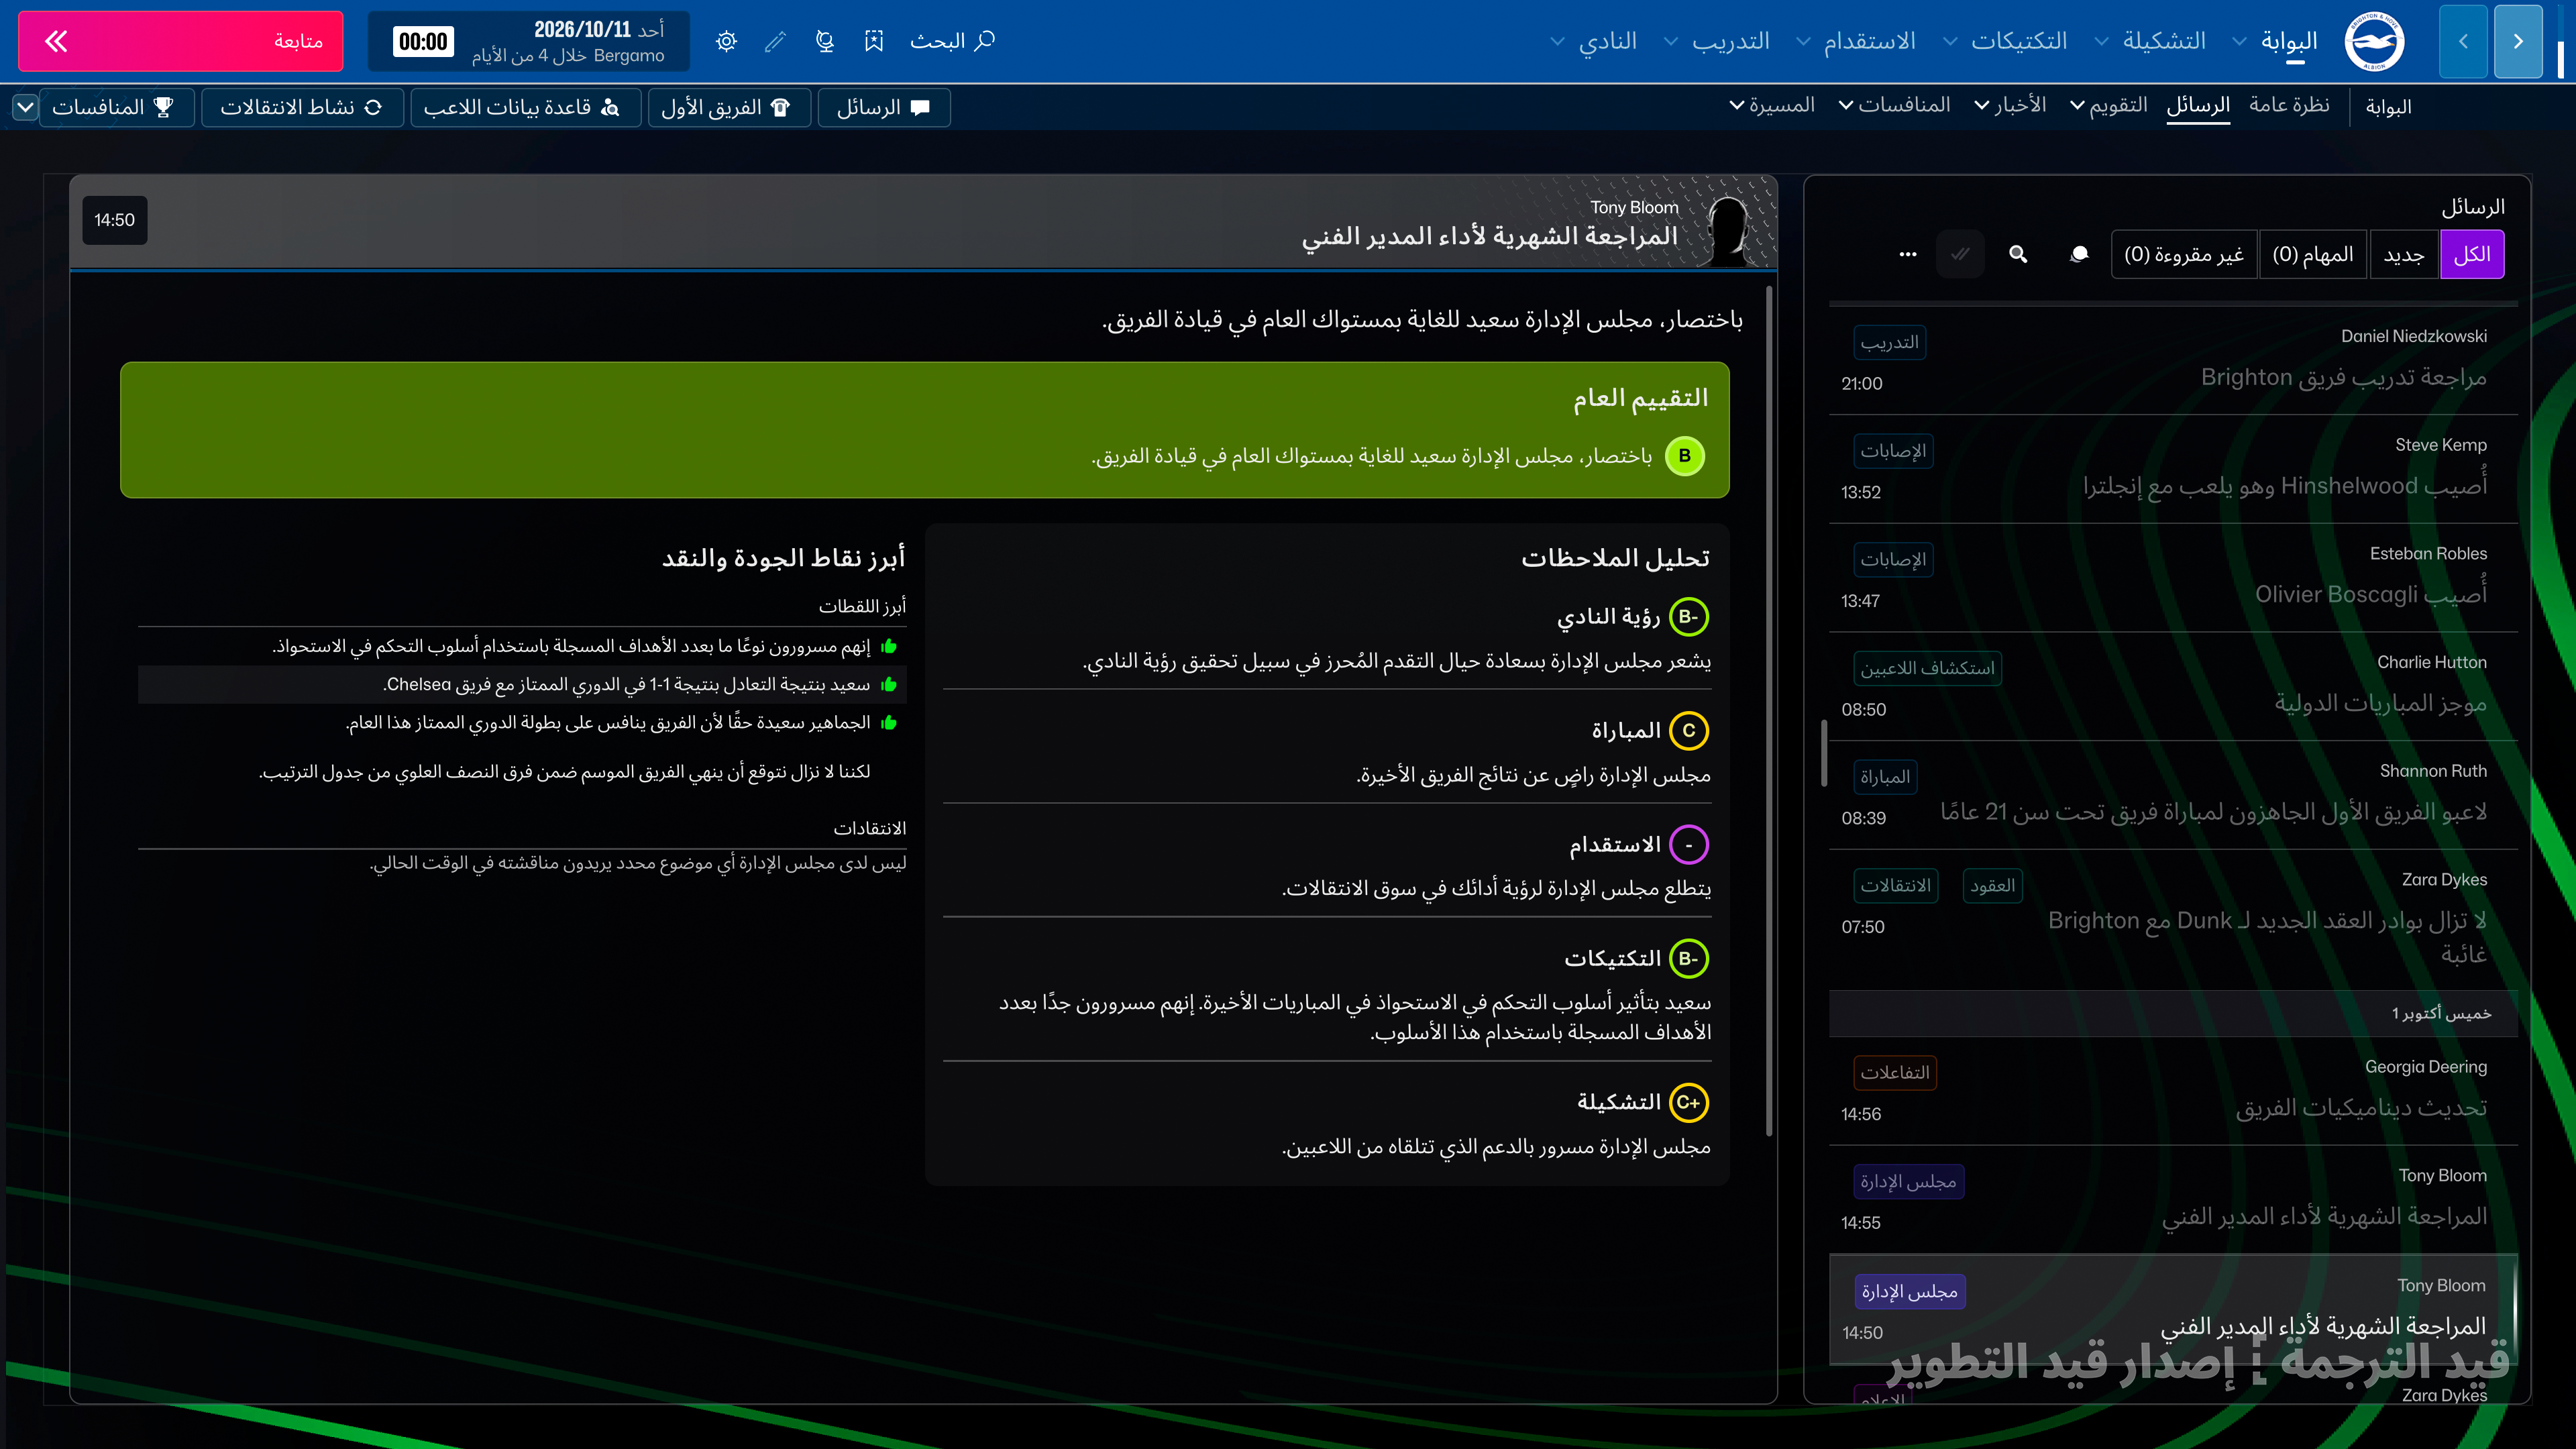Expand the التدريب top menu
Image resolution: width=2576 pixels, height=1449 pixels.
tap(1716, 41)
